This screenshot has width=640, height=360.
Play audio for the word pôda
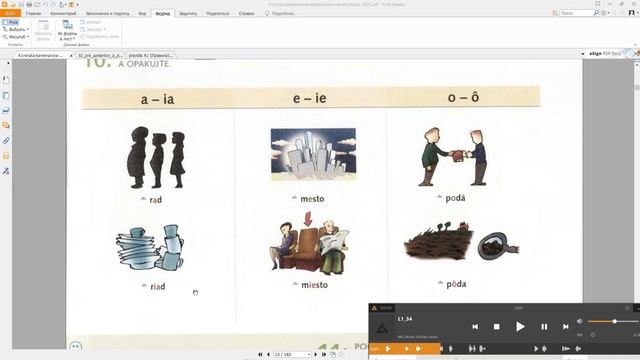click(x=440, y=282)
